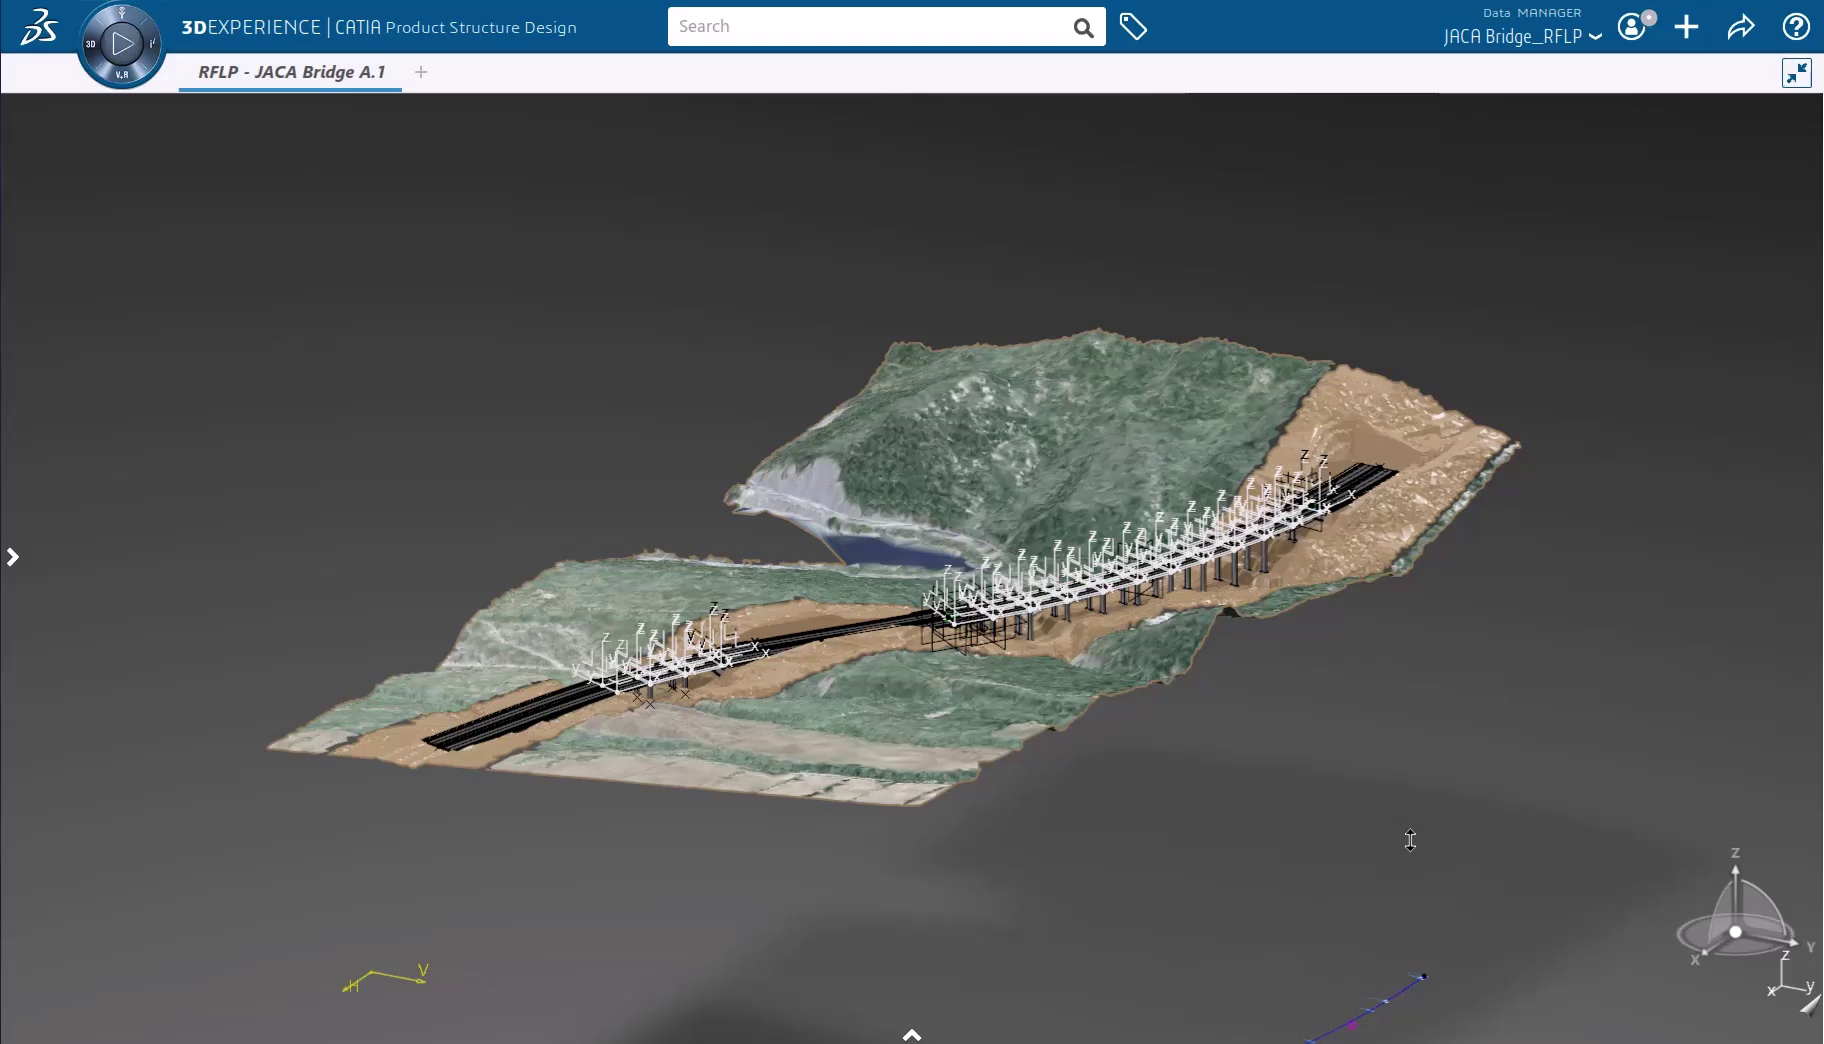Open the 6WTags tag icon
This screenshot has width=1824, height=1044.
pos(1132,27)
